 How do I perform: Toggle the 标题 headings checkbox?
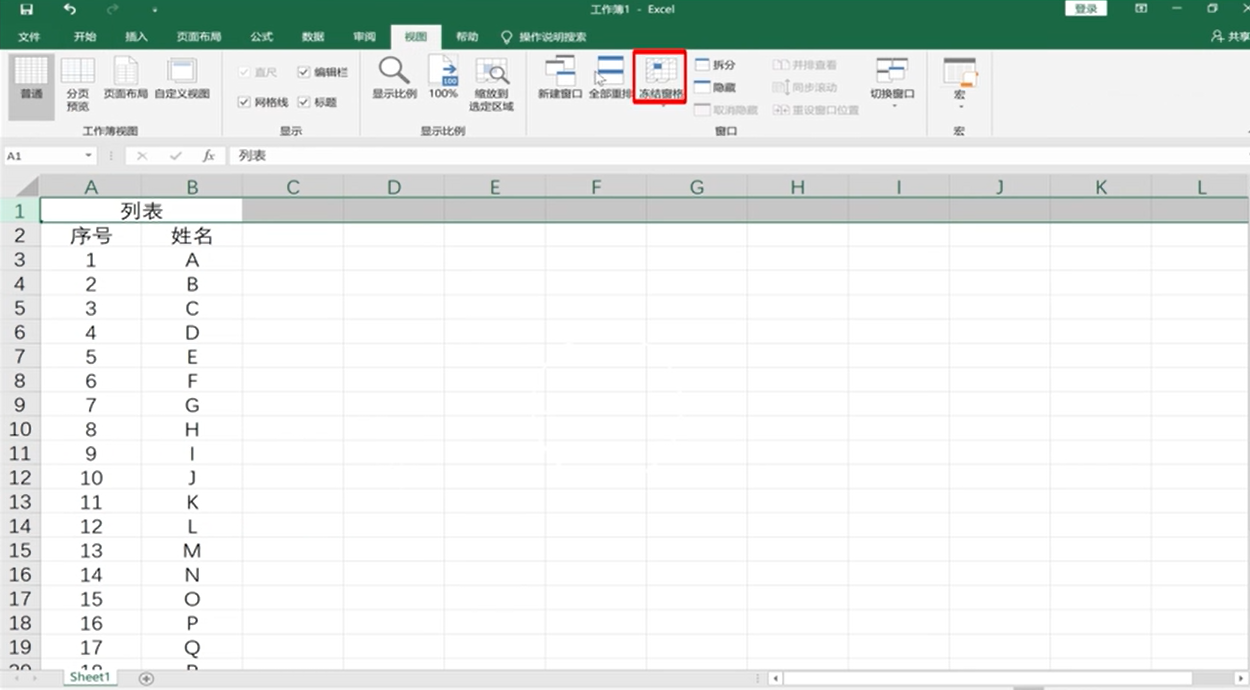point(303,102)
